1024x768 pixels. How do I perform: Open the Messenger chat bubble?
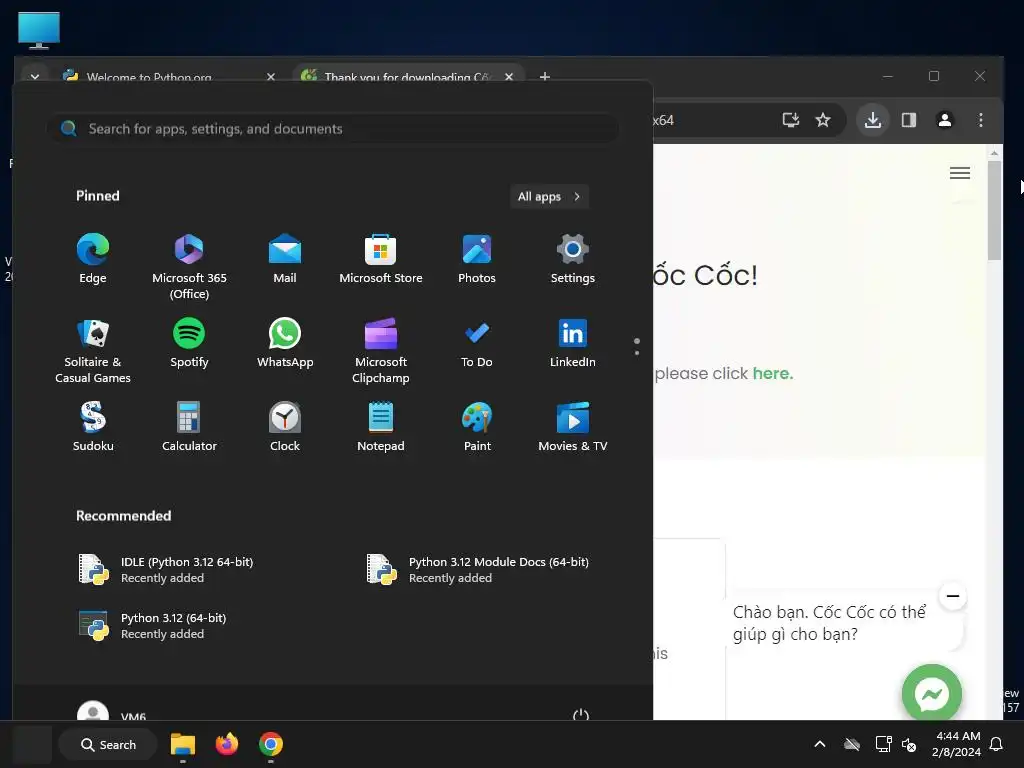tap(932, 694)
